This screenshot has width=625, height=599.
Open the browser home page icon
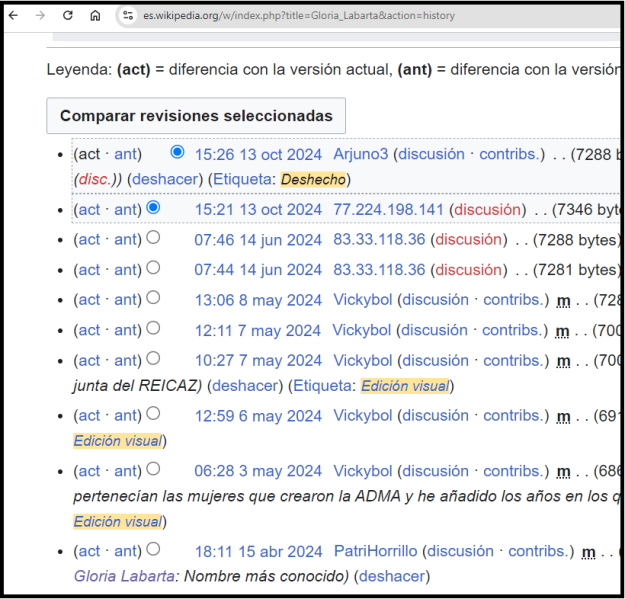[x=95, y=16]
